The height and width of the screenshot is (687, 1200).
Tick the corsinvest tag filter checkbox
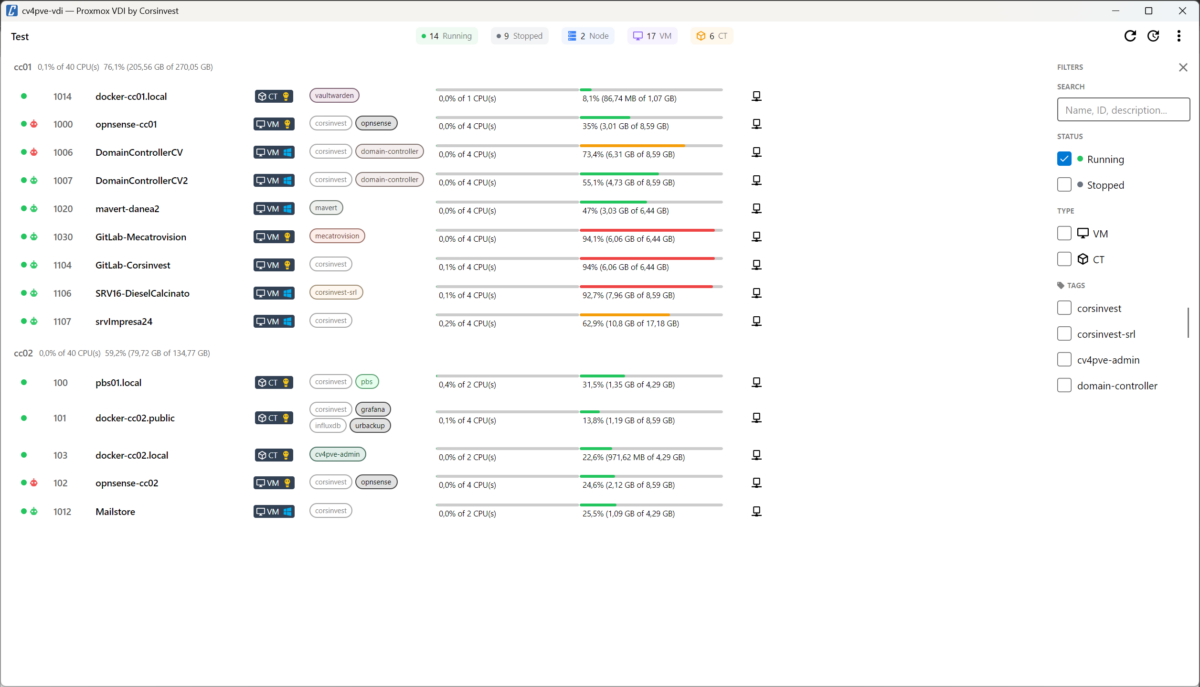click(1064, 308)
